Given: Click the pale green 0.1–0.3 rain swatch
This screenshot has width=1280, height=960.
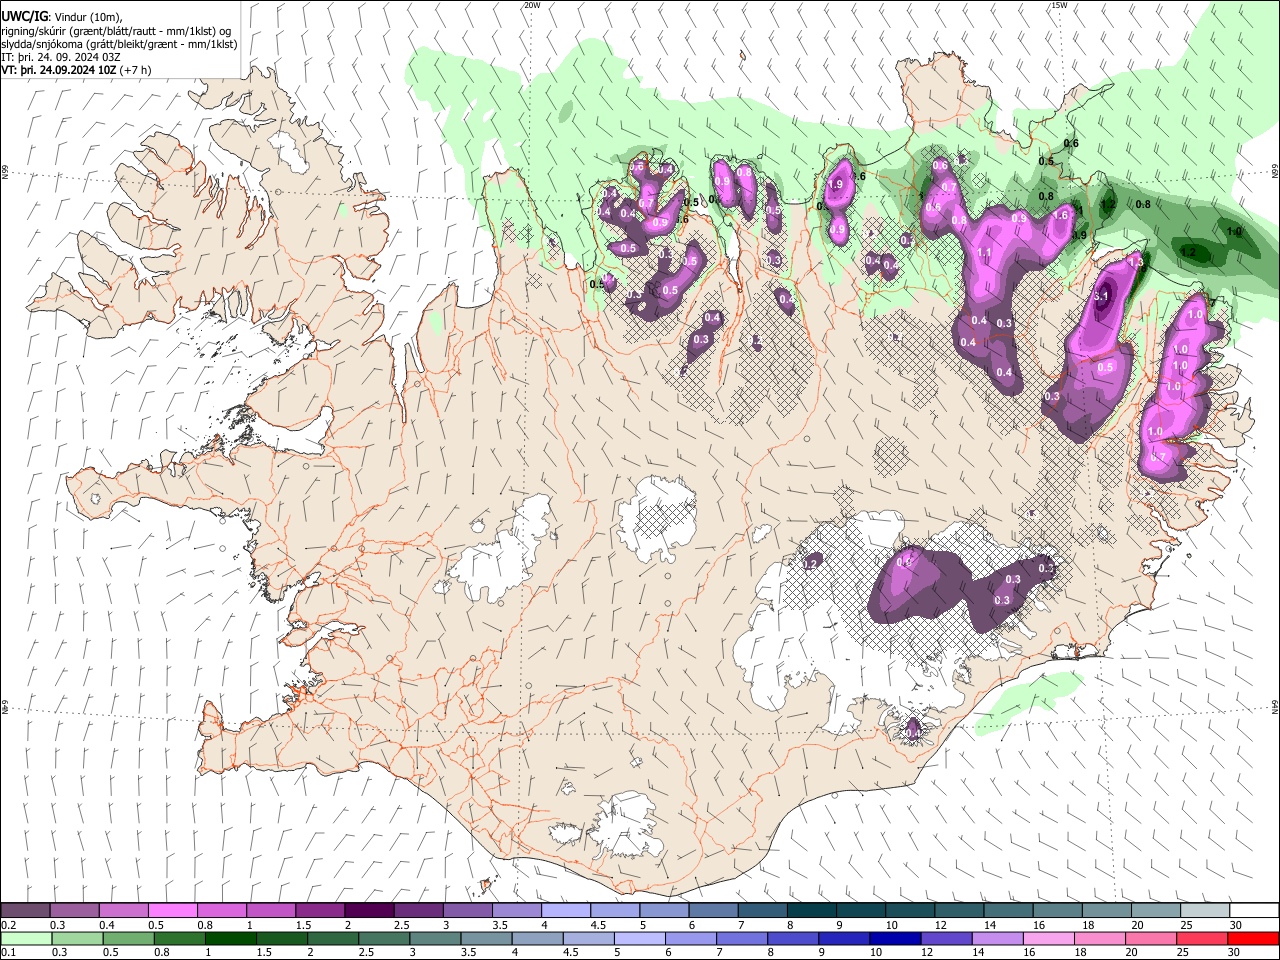Looking at the screenshot, I should pos(26,938).
